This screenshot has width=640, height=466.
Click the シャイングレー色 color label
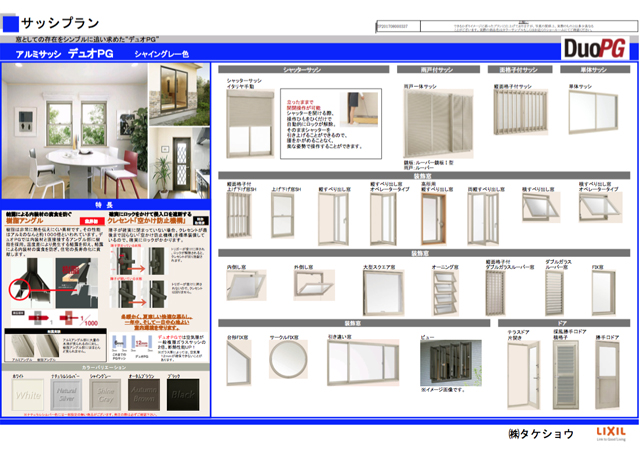coord(161,54)
